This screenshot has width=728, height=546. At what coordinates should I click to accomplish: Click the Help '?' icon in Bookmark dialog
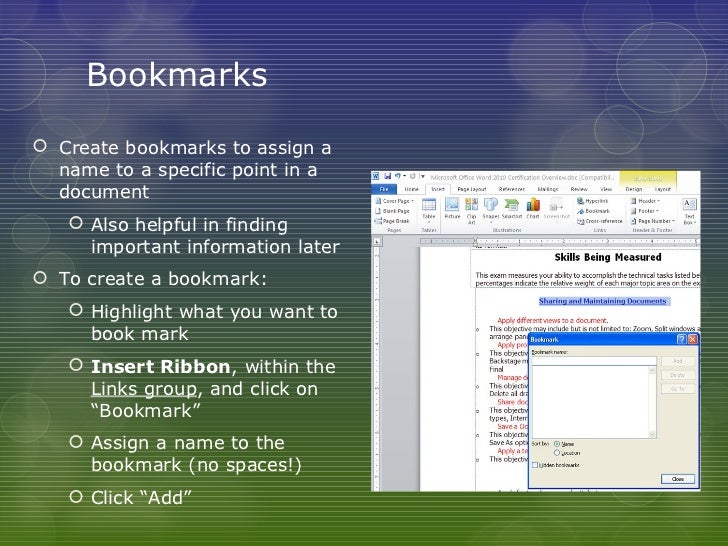681,339
